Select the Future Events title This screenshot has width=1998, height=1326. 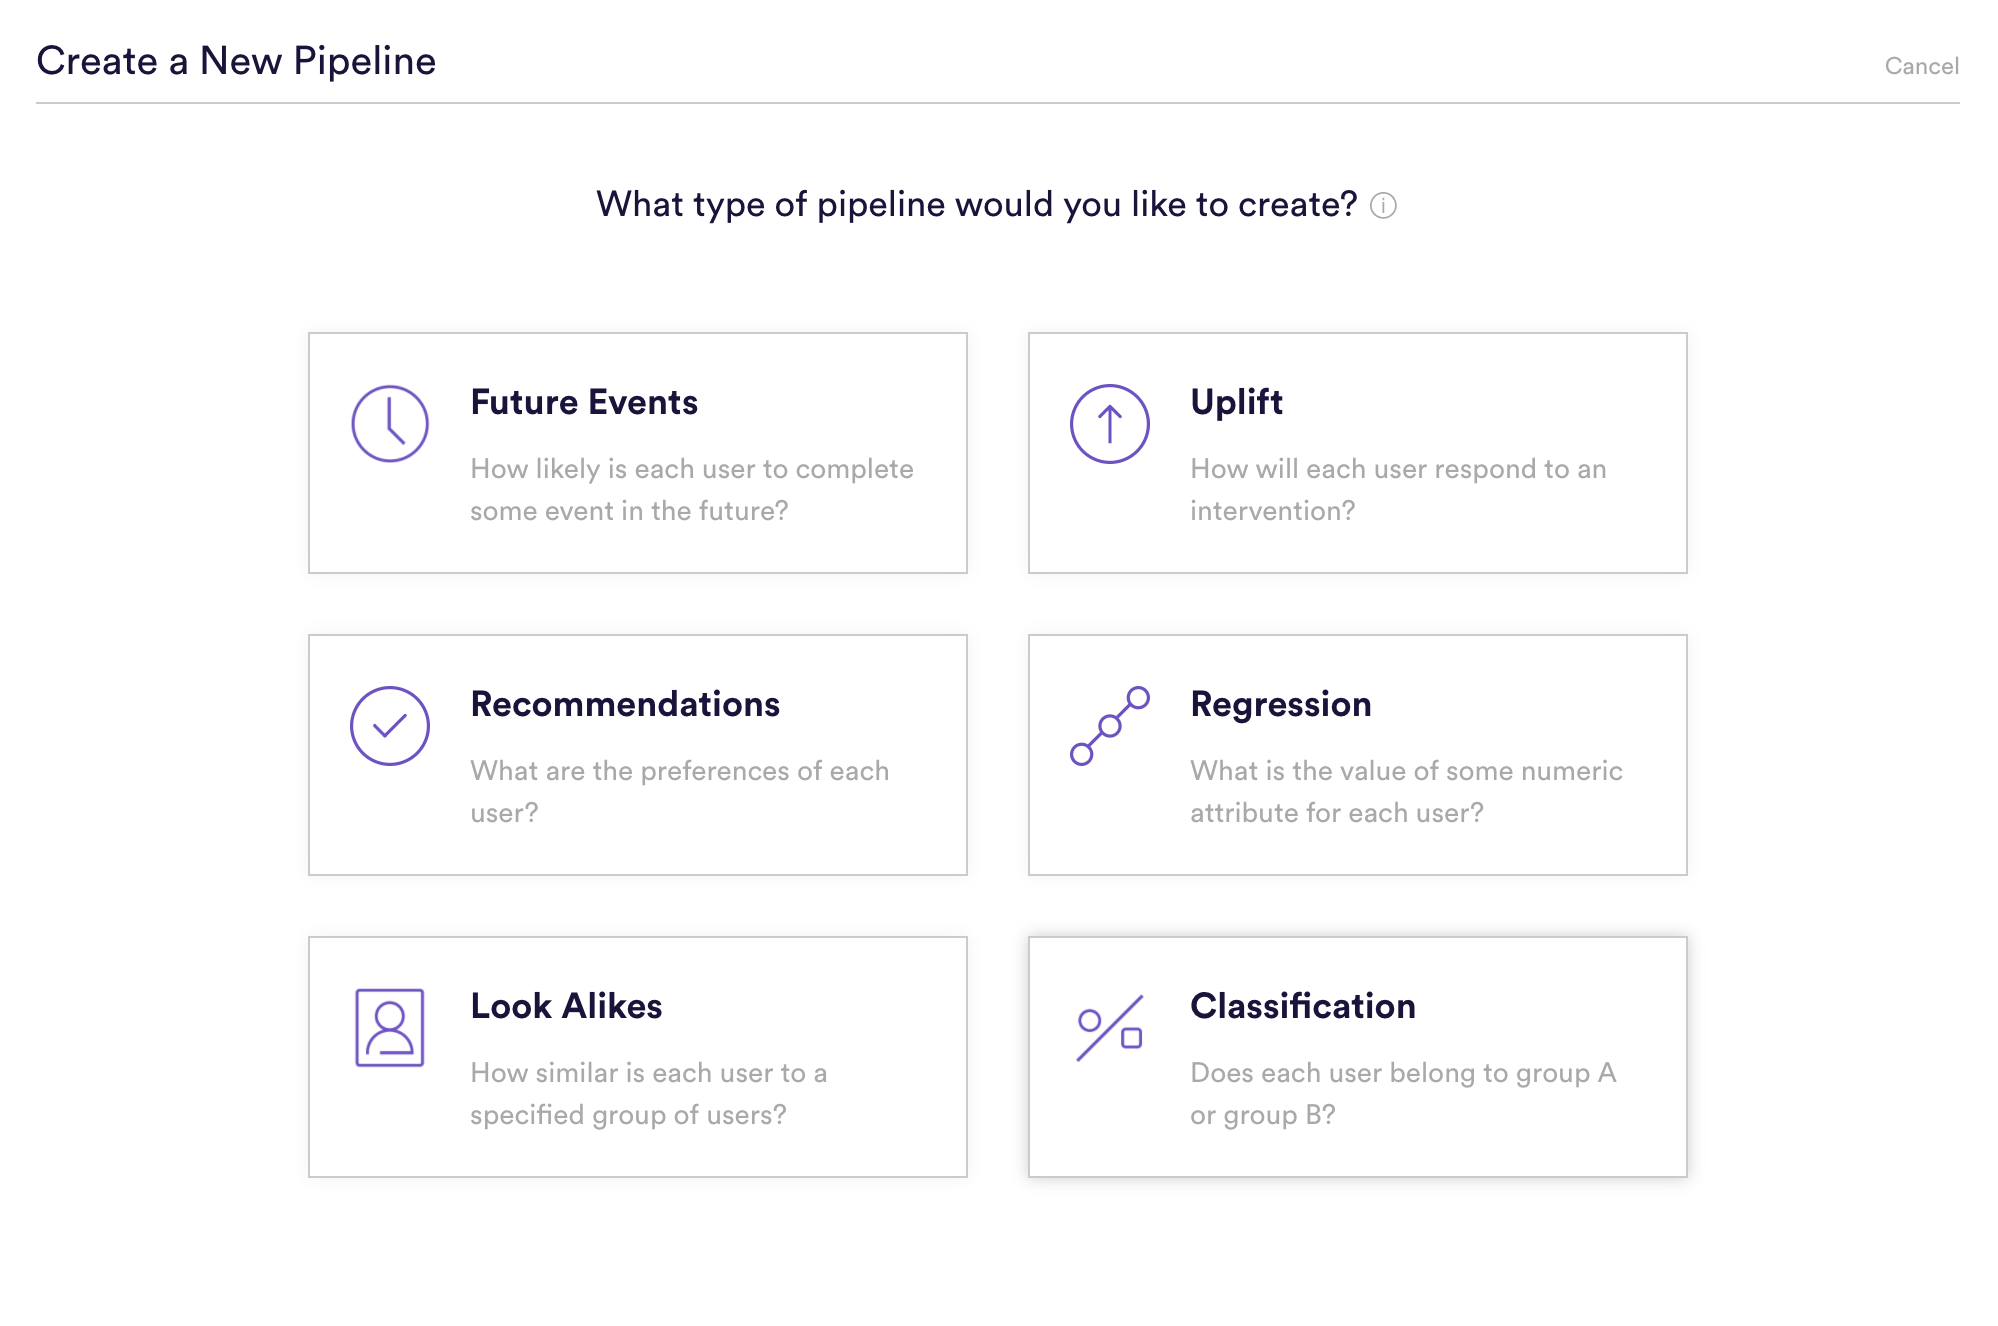click(x=584, y=402)
